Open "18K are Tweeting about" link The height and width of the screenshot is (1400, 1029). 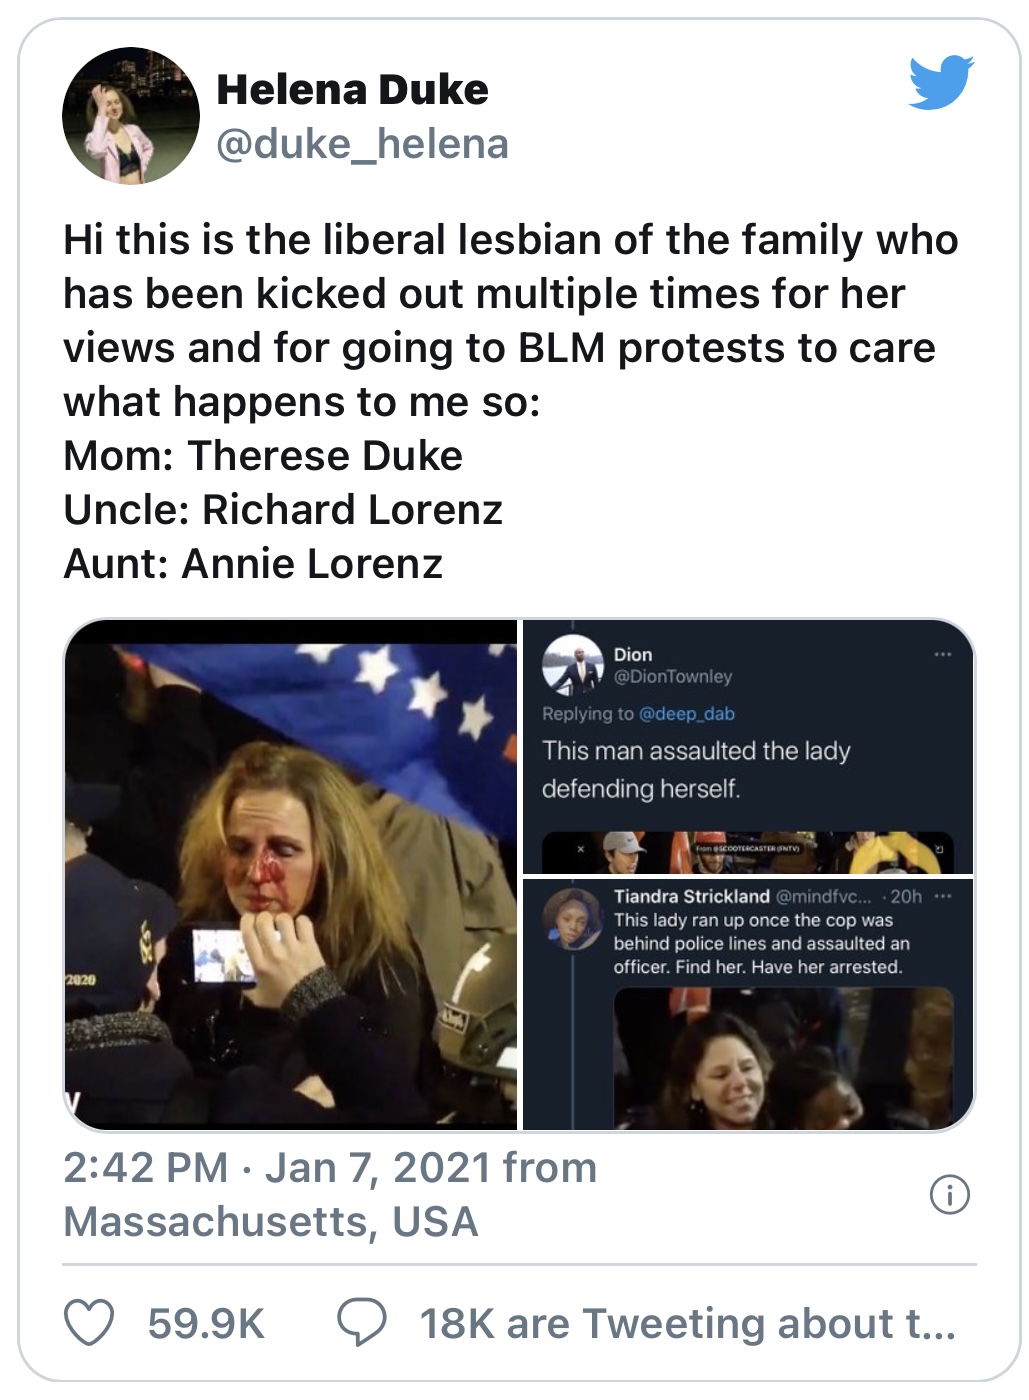[687, 1323]
